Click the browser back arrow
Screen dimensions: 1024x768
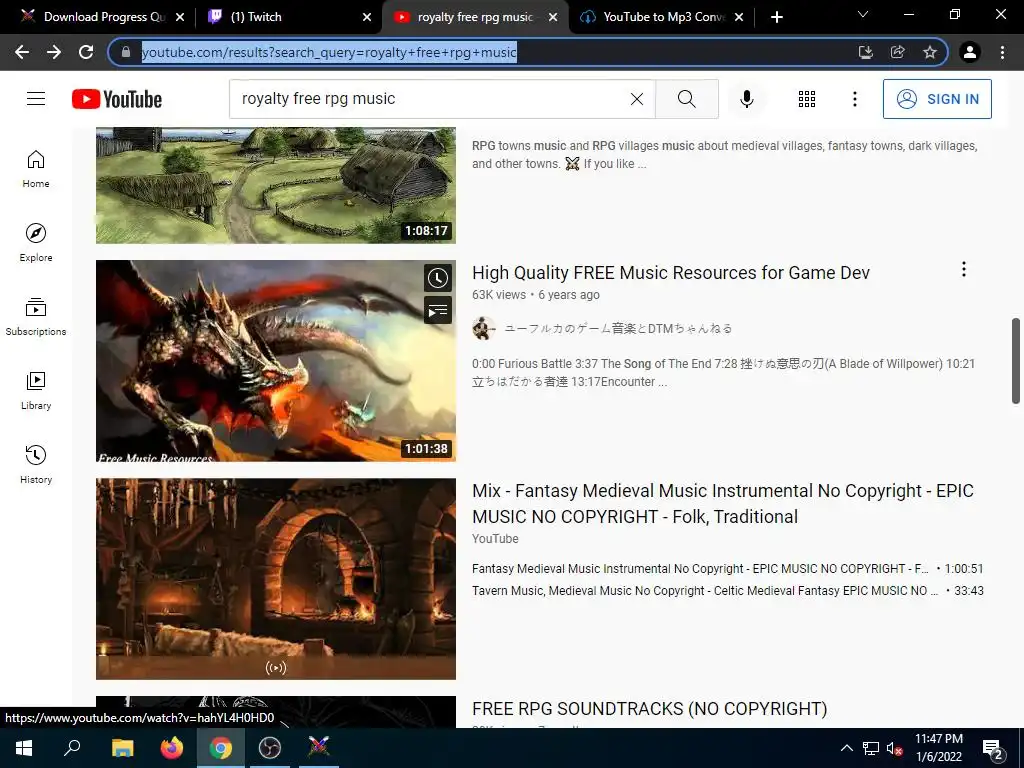point(22,52)
